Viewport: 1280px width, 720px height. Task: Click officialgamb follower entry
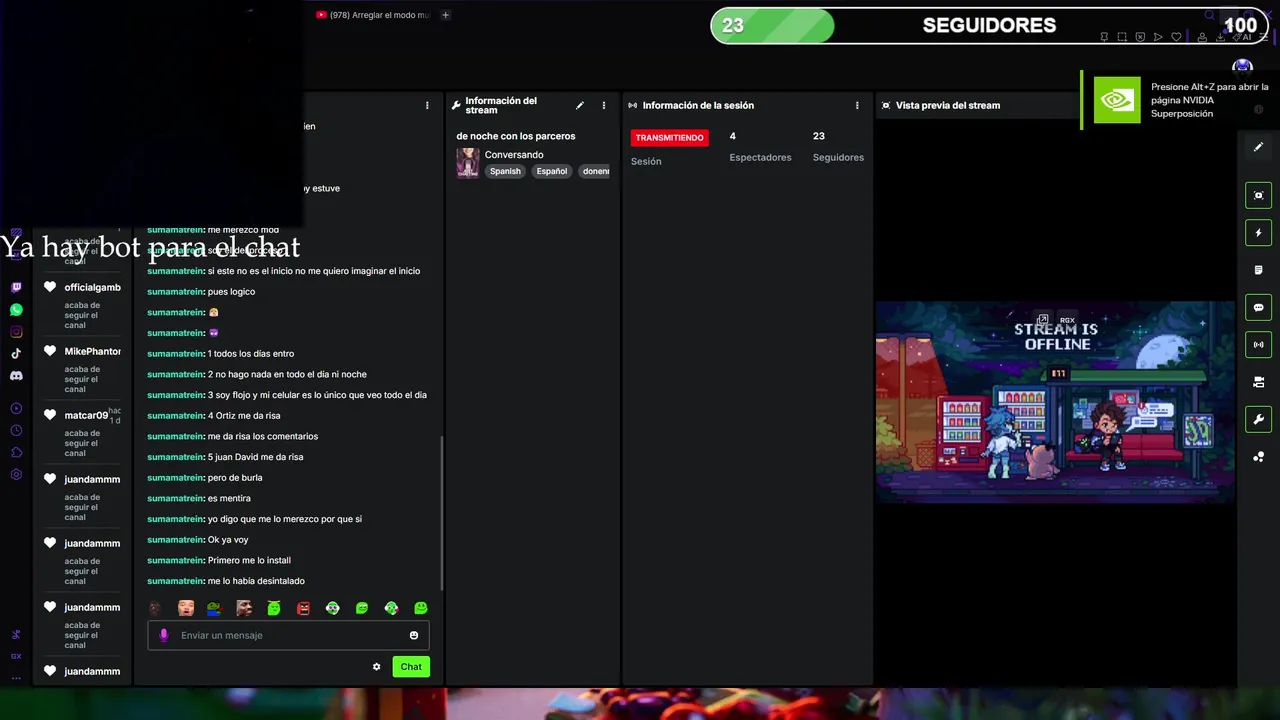[83, 306]
